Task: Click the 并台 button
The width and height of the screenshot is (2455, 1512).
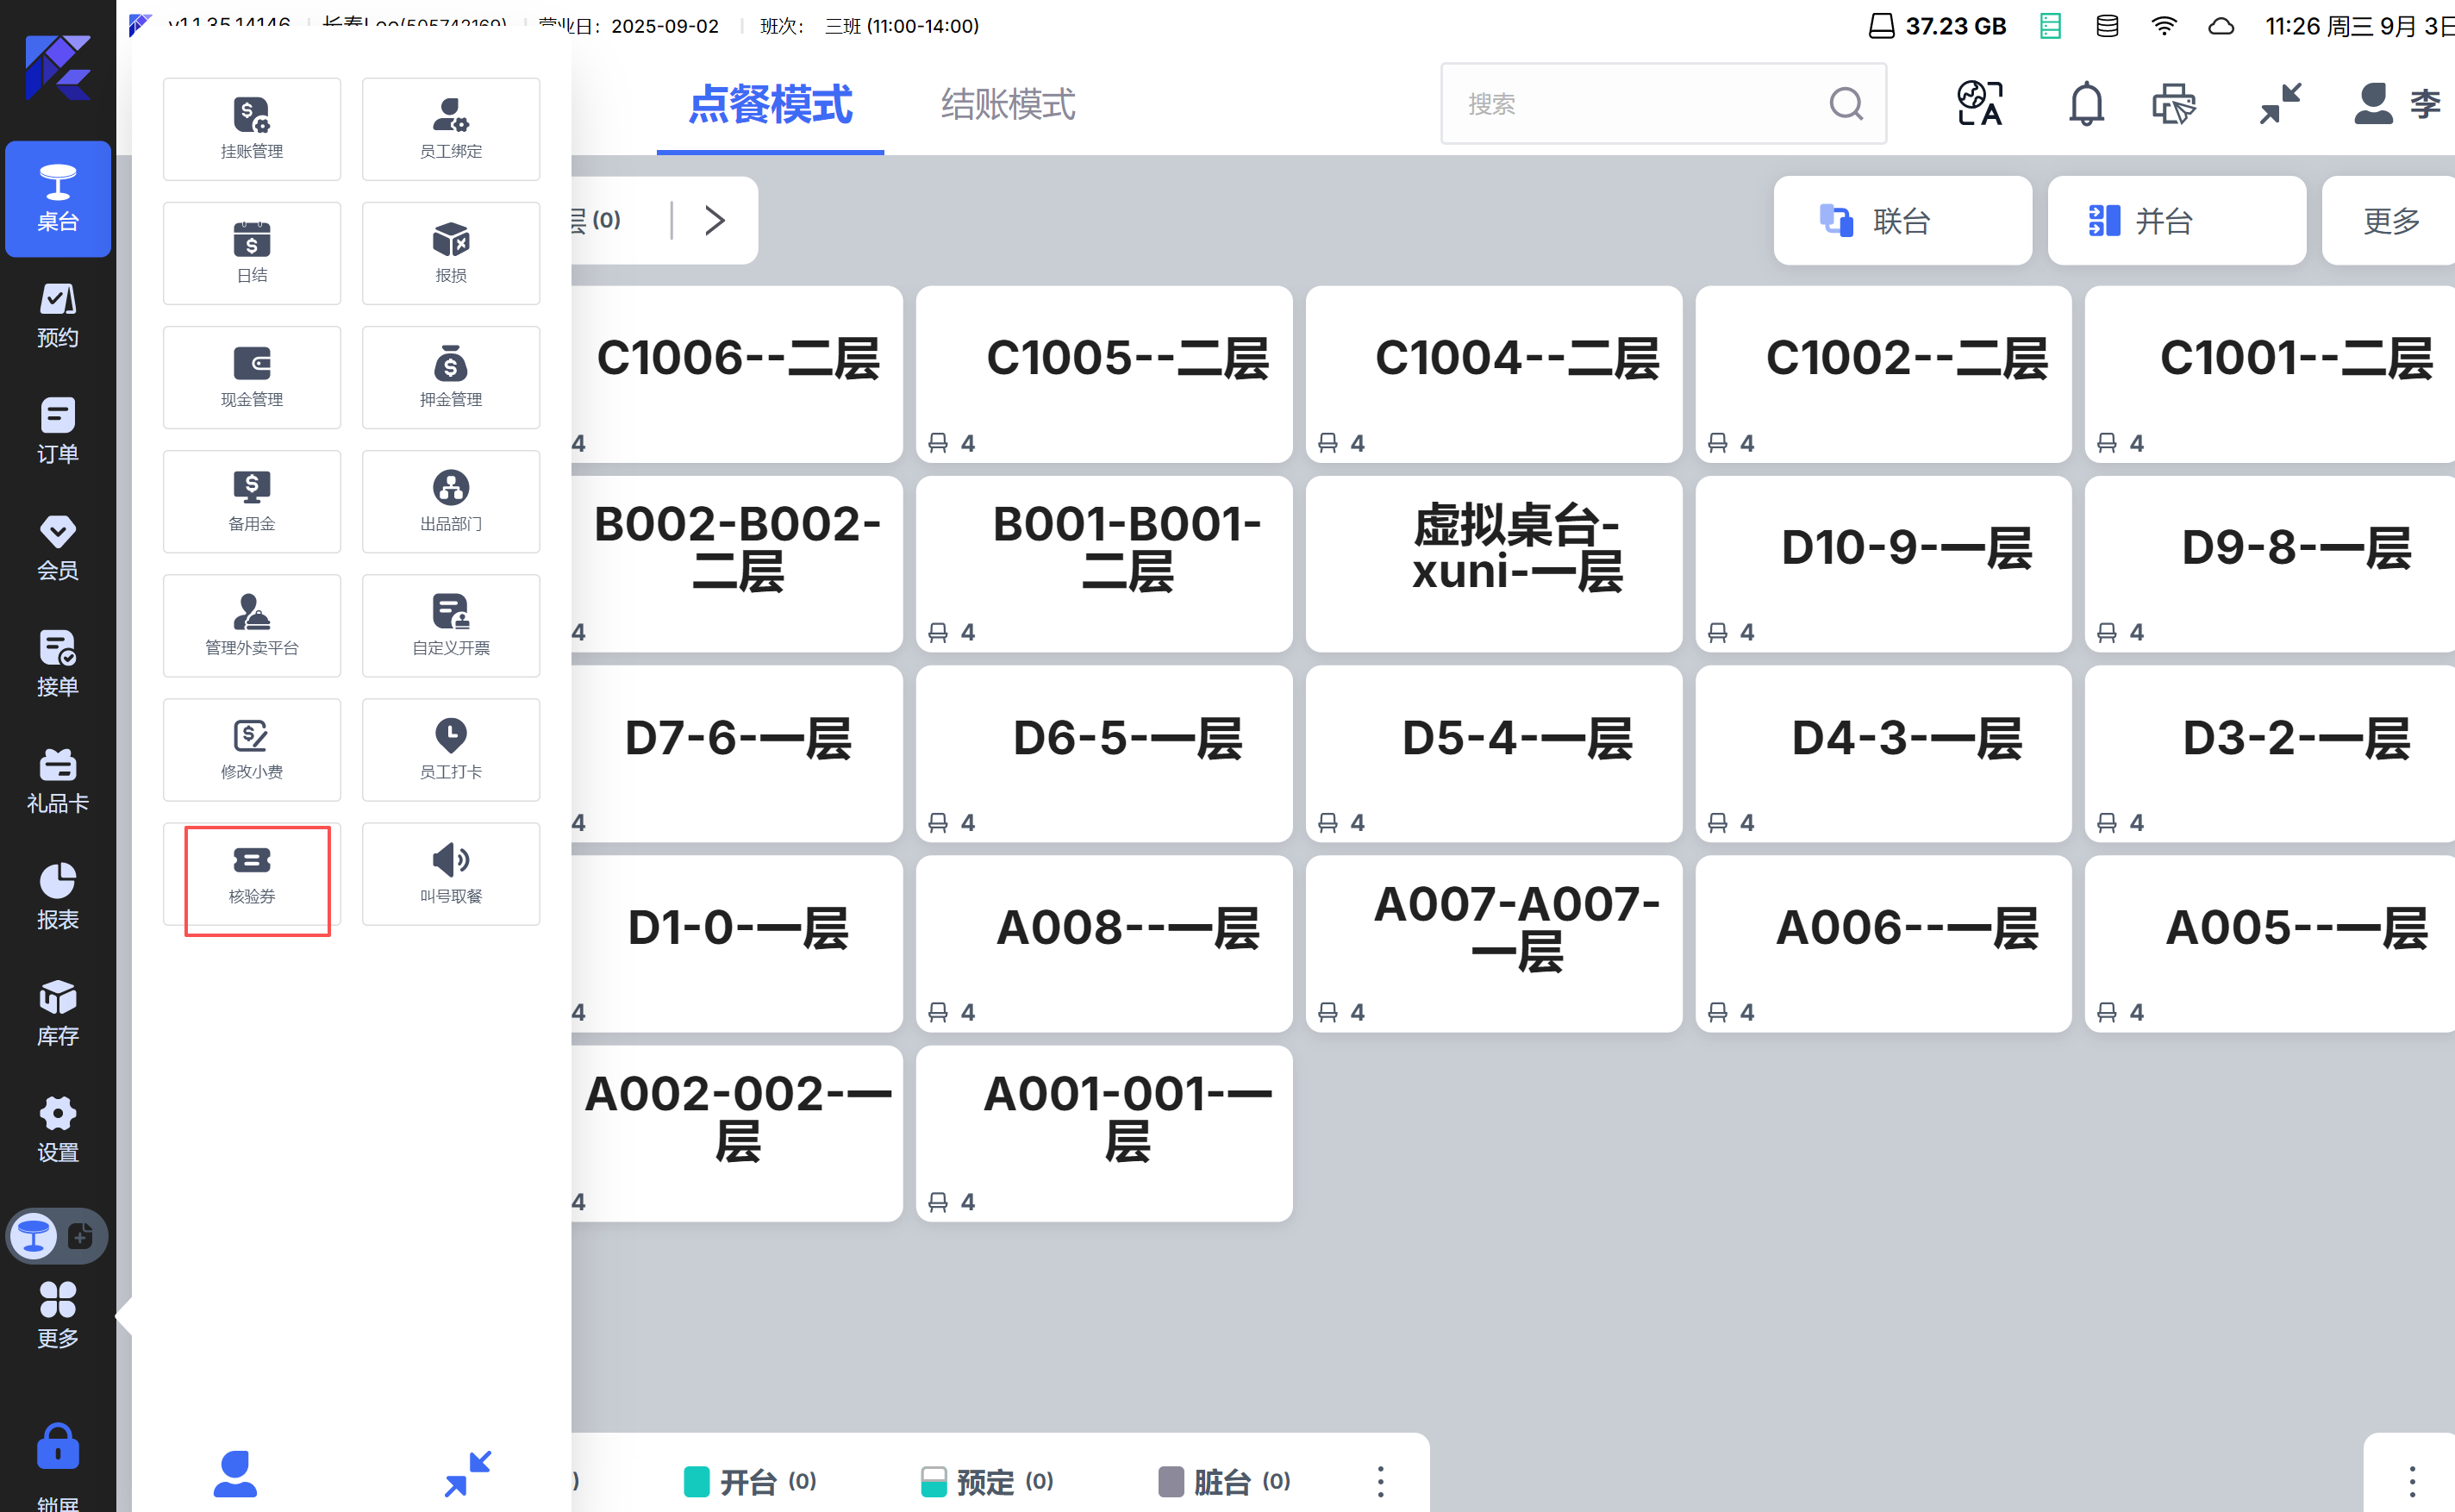Action: click(2175, 221)
